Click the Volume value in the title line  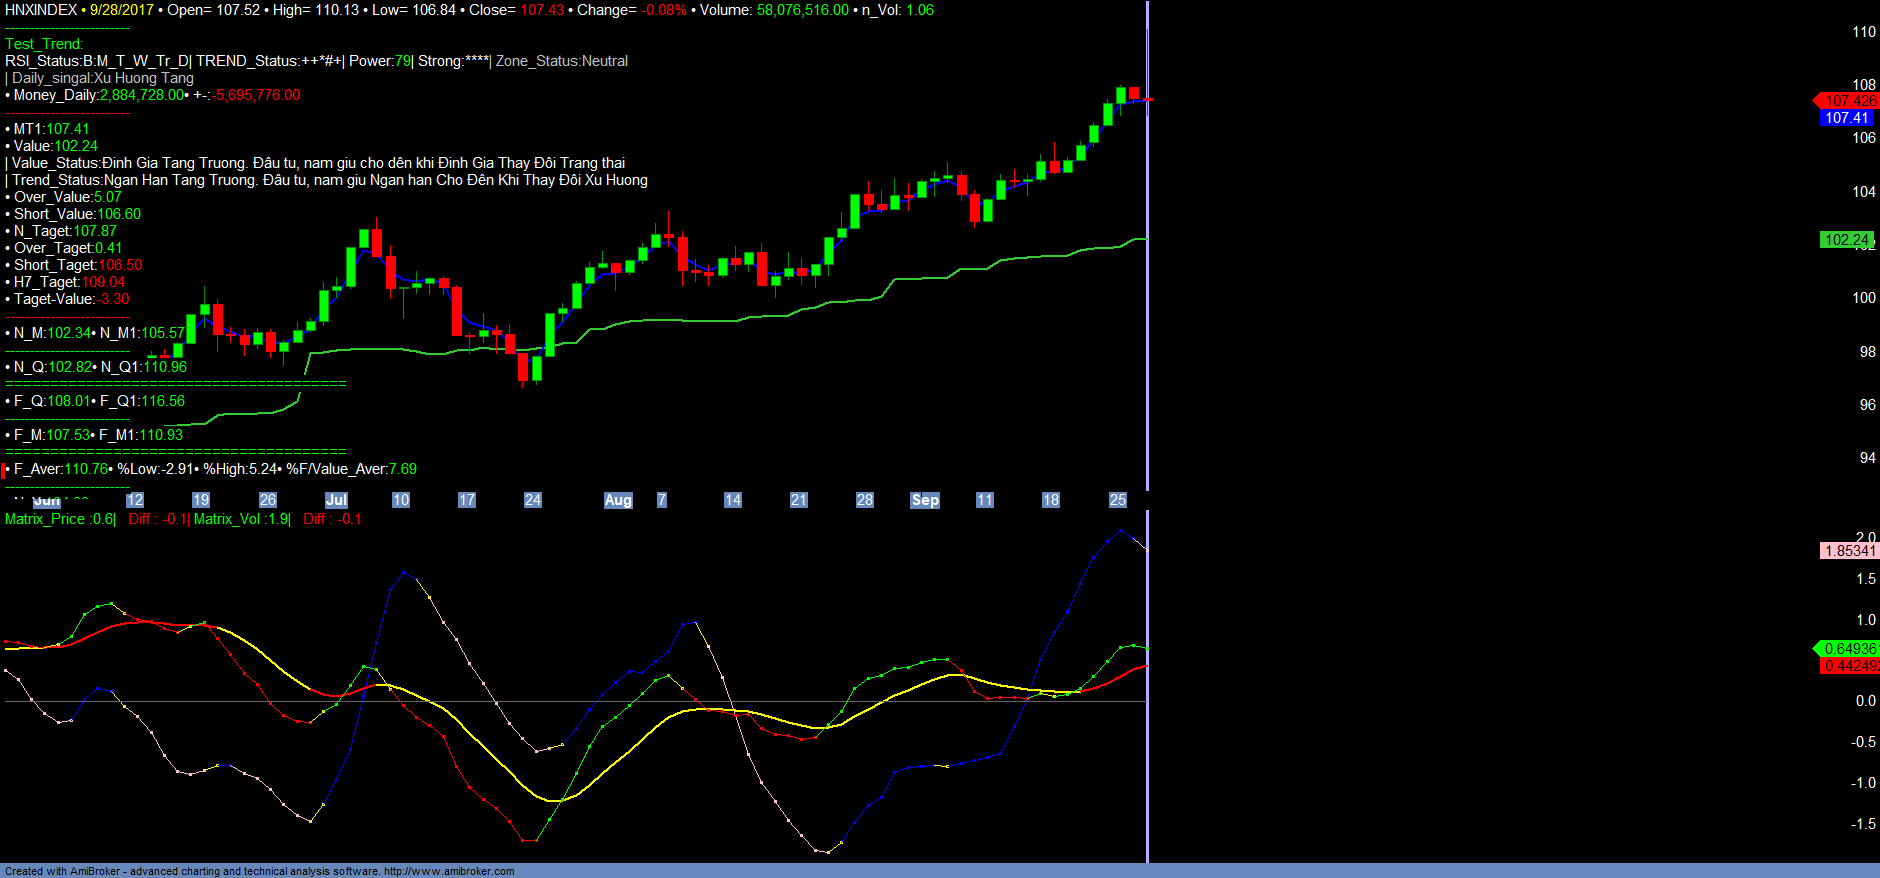[802, 10]
